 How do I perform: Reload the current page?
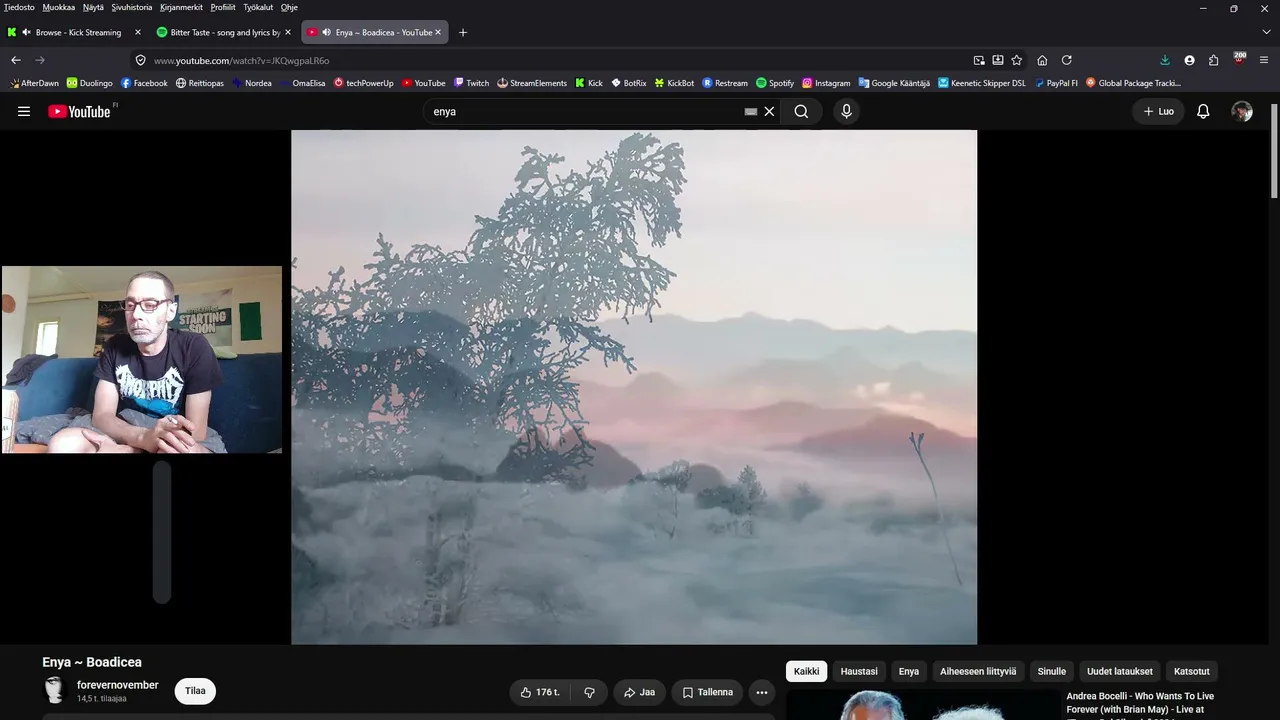pyautogui.click(x=1066, y=60)
